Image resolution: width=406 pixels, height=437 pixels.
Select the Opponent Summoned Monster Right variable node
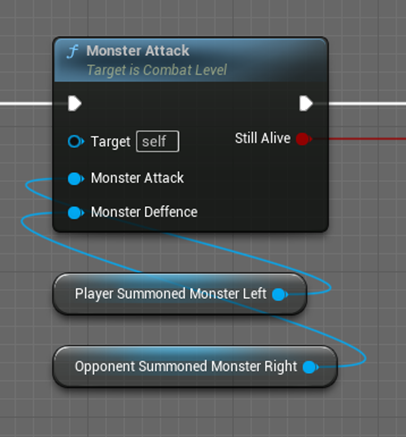195,366
